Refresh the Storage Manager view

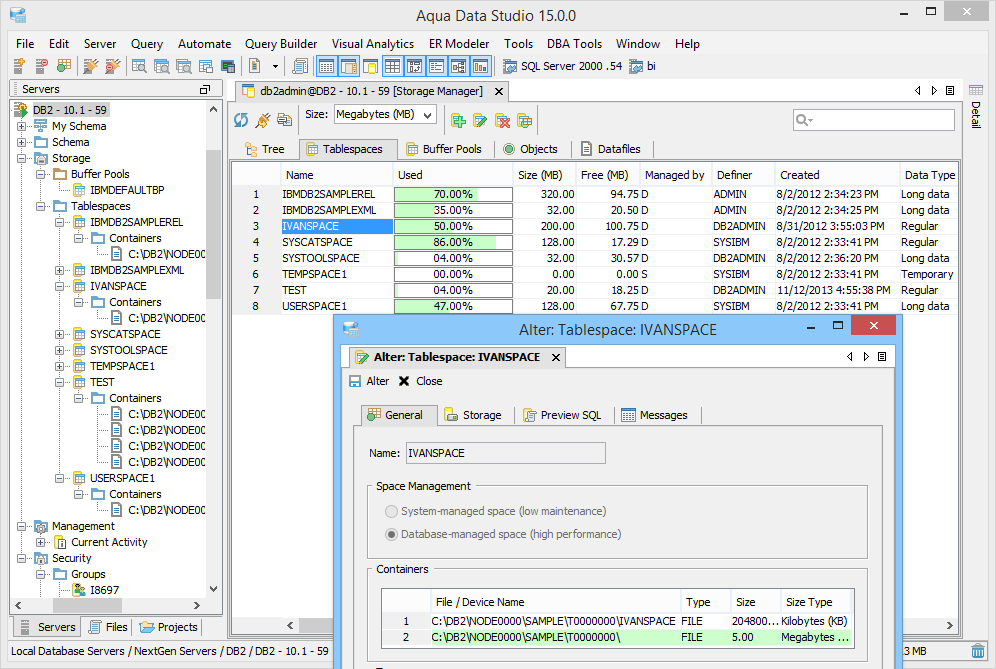pyautogui.click(x=241, y=119)
